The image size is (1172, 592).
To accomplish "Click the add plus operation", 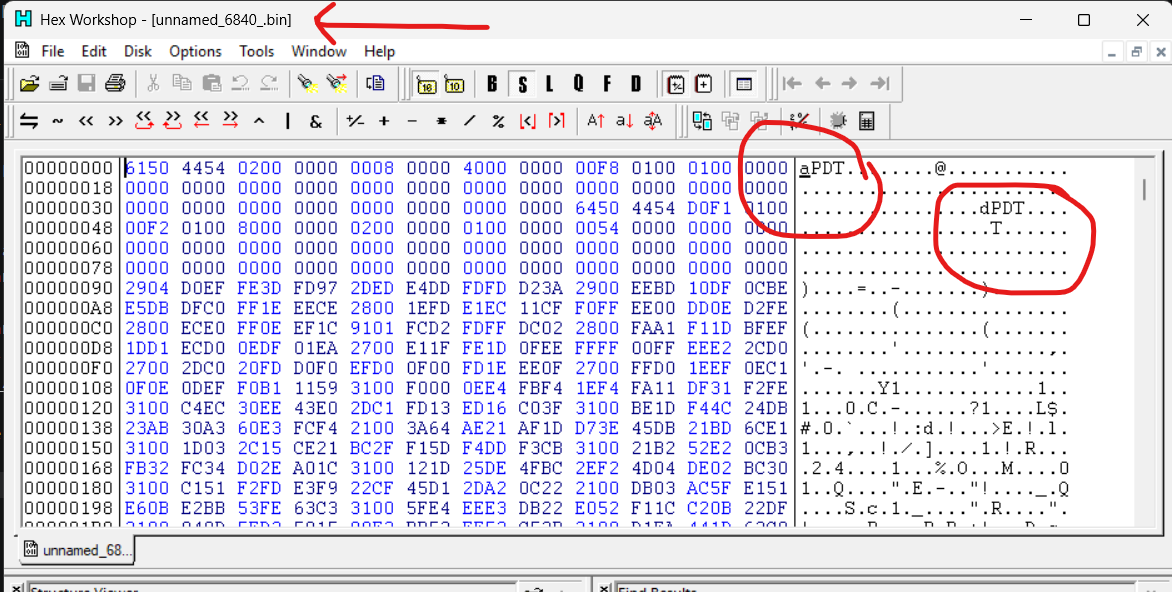I will pos(383,120).
